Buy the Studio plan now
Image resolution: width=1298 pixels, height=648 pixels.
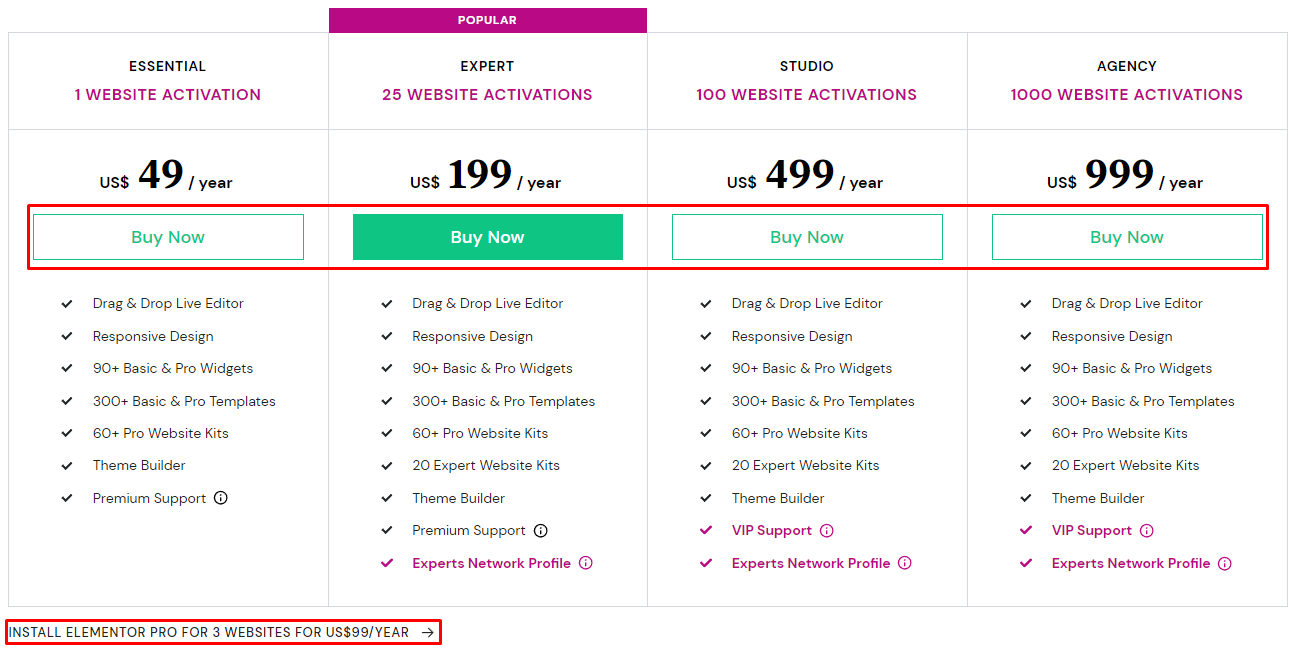pyautogui.click(x=807, y=237)
